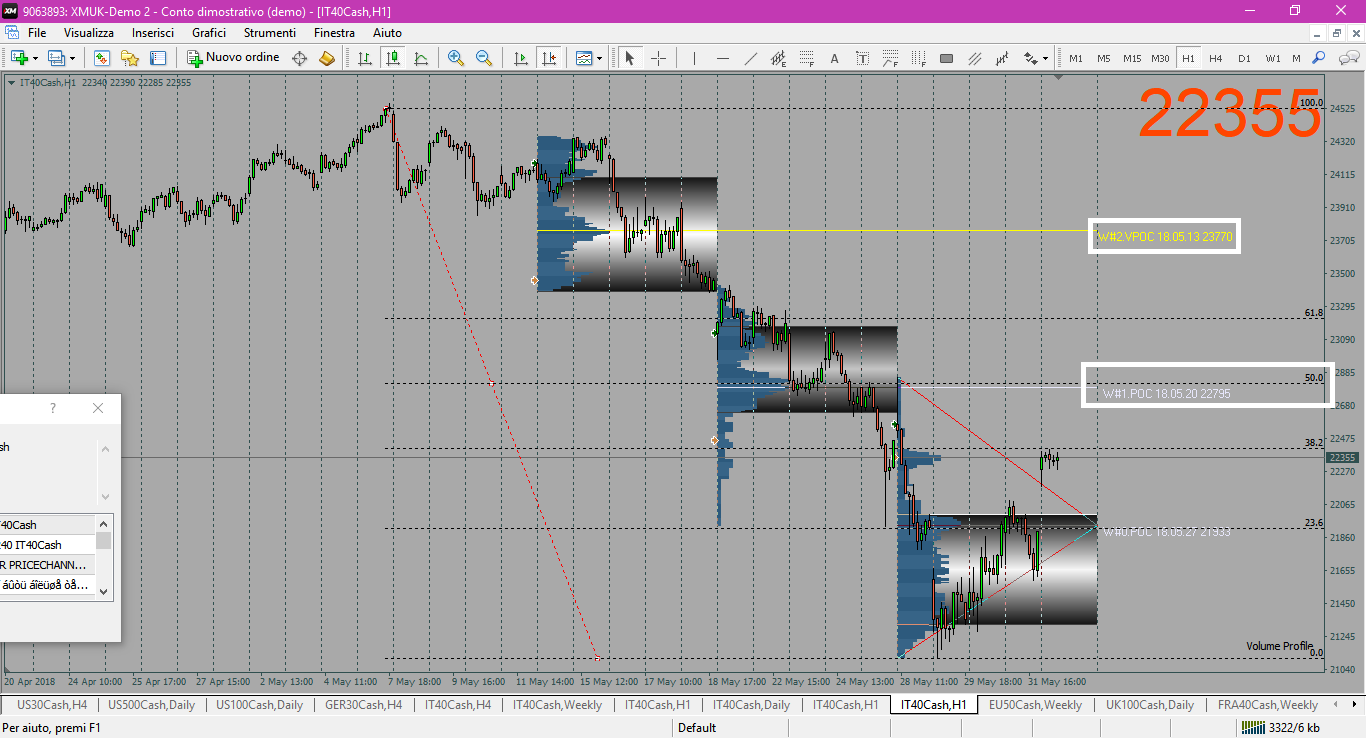Image resolution: width=1366 pixels, height=738 pixels.
Task: Click the dialog list scrollbar down arrow
Action: pyautogui.click(x=104, y=590)
